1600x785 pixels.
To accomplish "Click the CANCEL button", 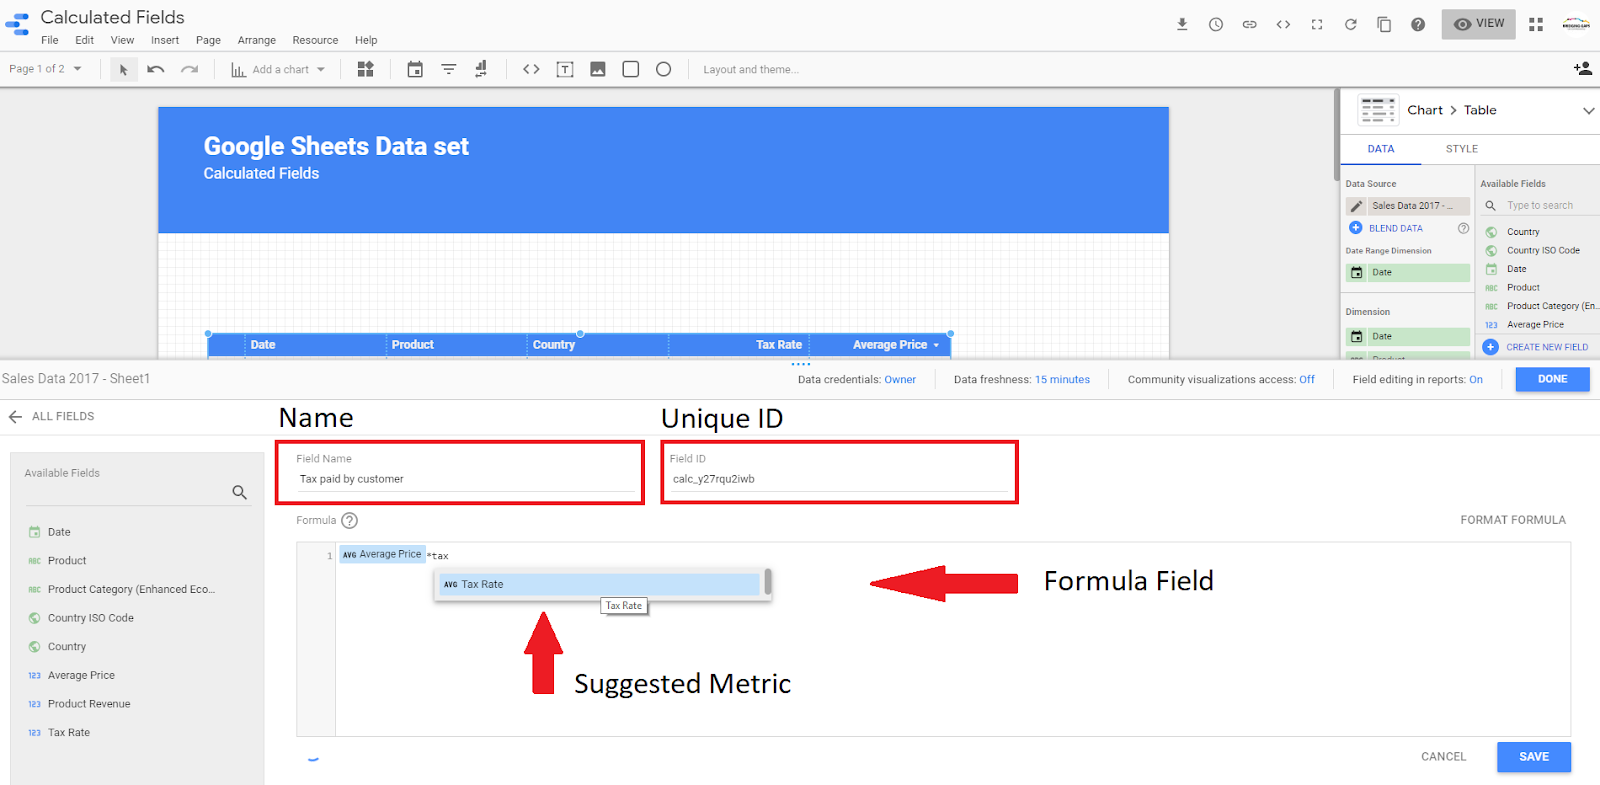I will click(x=1443, y=757).
